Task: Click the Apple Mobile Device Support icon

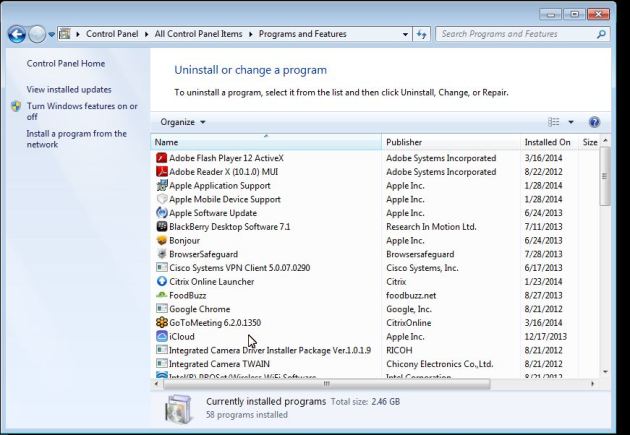Action: coord(162,199)
